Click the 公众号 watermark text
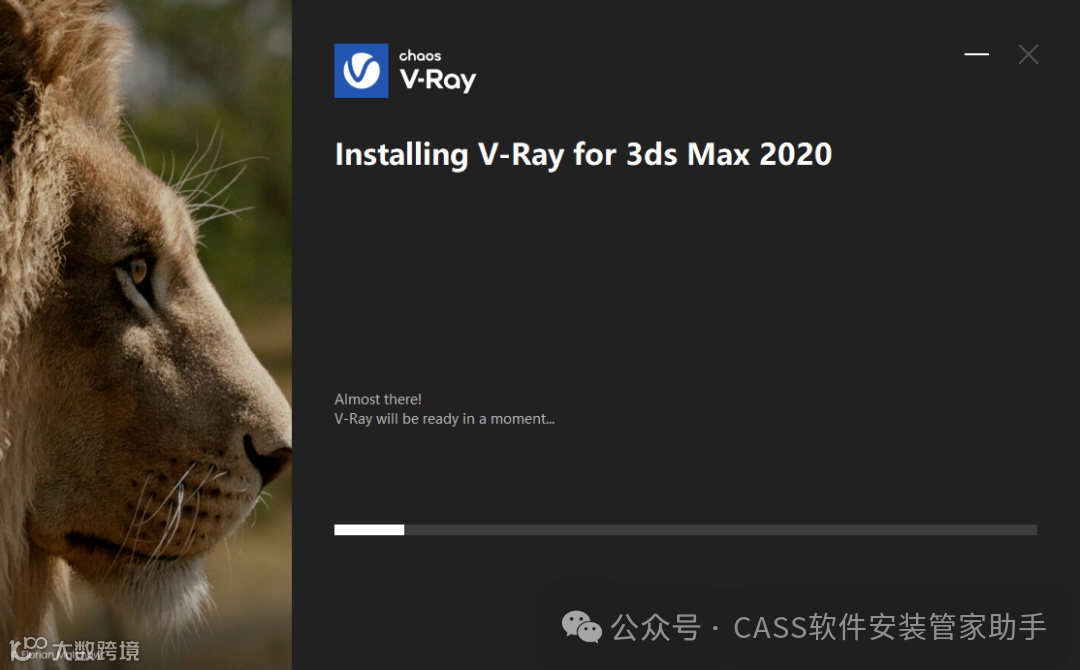Image resolution: width=1080 pixels, height=670 pixels. (656, 627)
